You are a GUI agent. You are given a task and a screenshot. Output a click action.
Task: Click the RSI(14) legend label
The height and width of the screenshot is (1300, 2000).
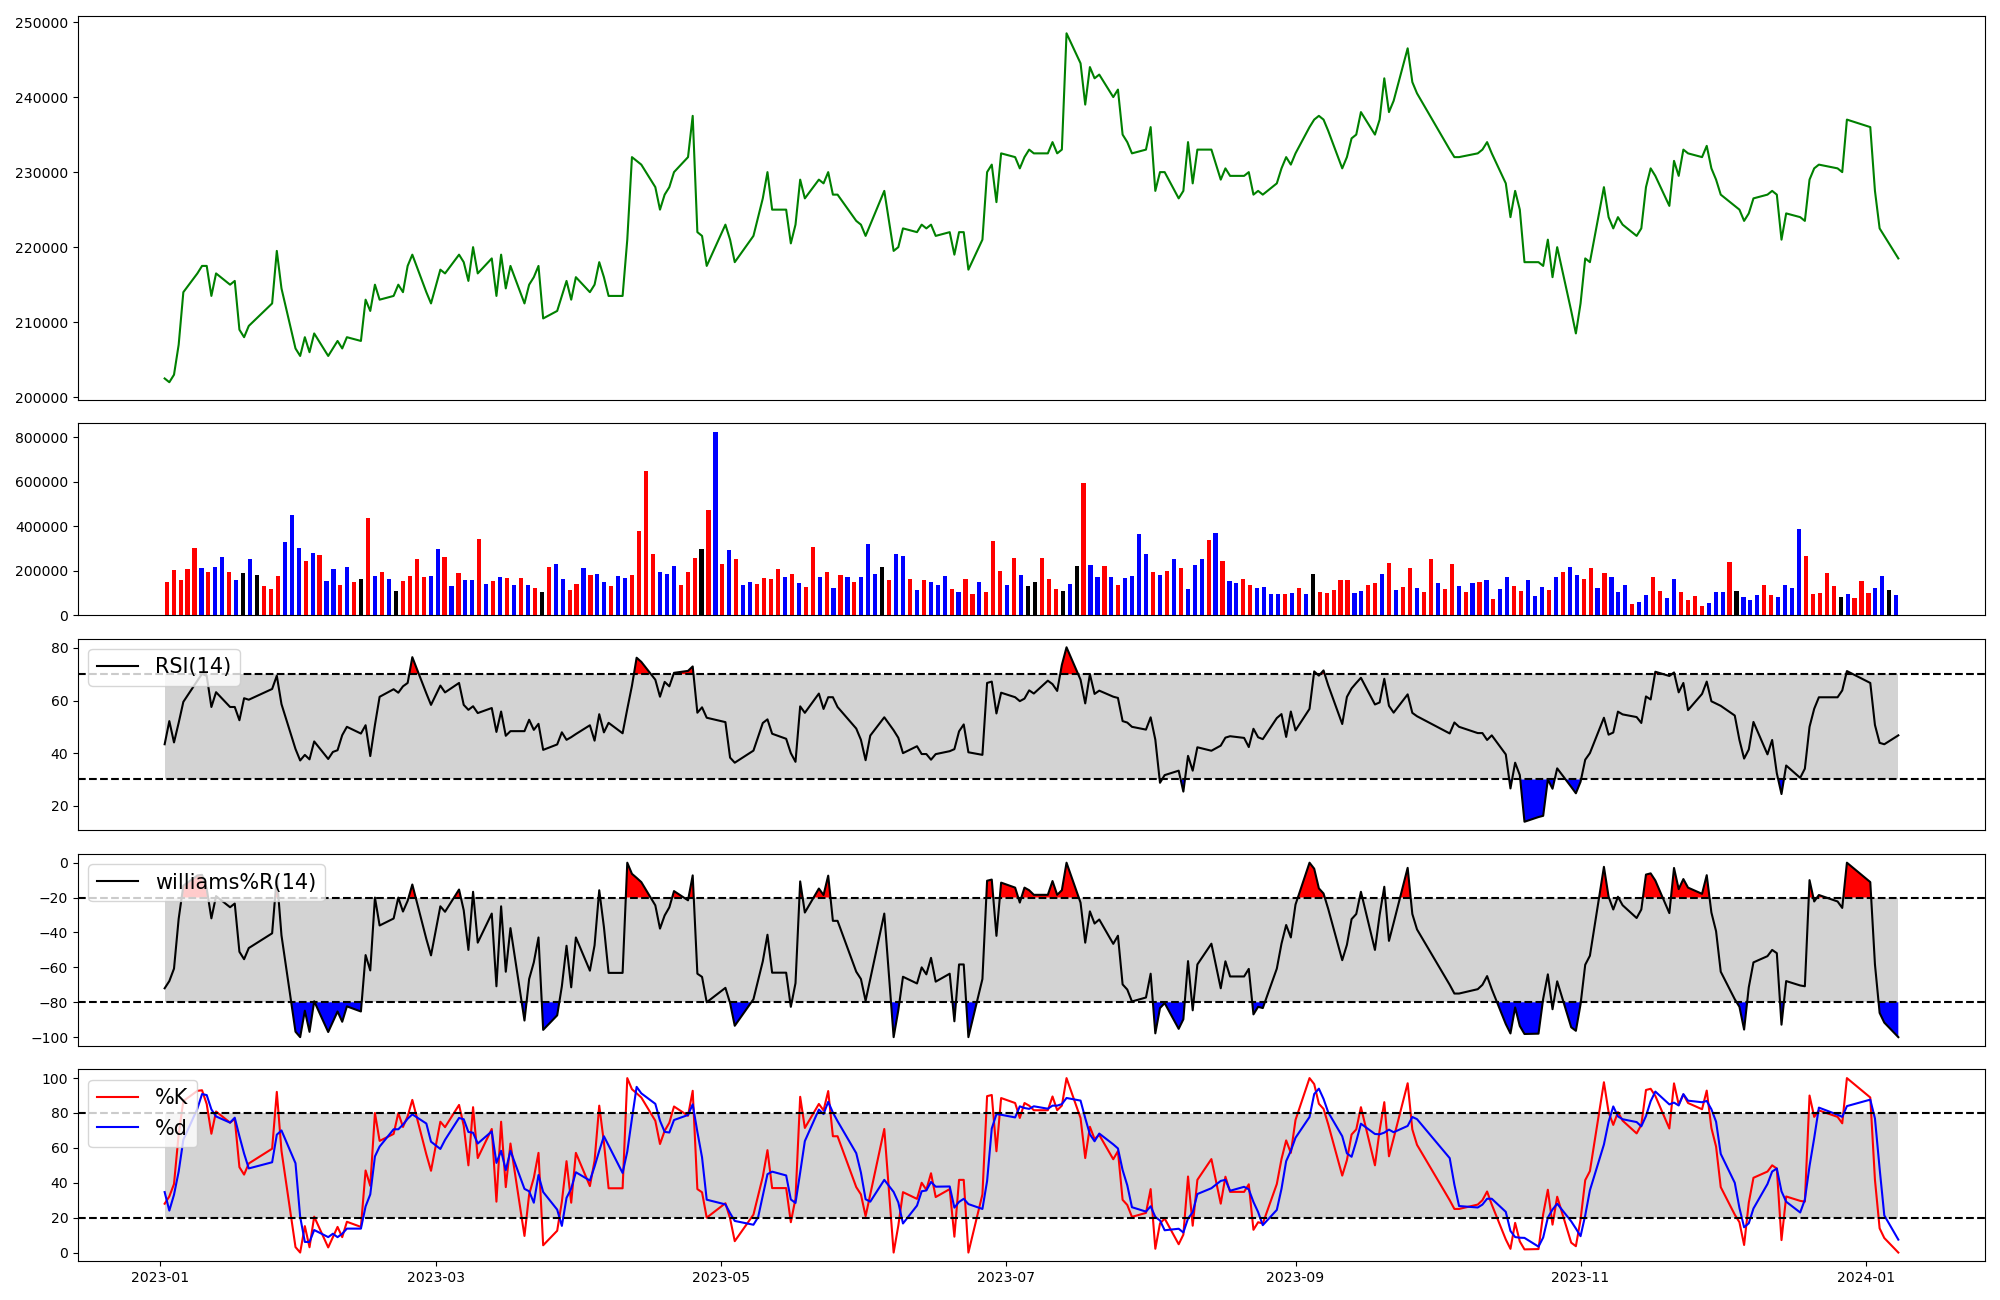[192, 666]
